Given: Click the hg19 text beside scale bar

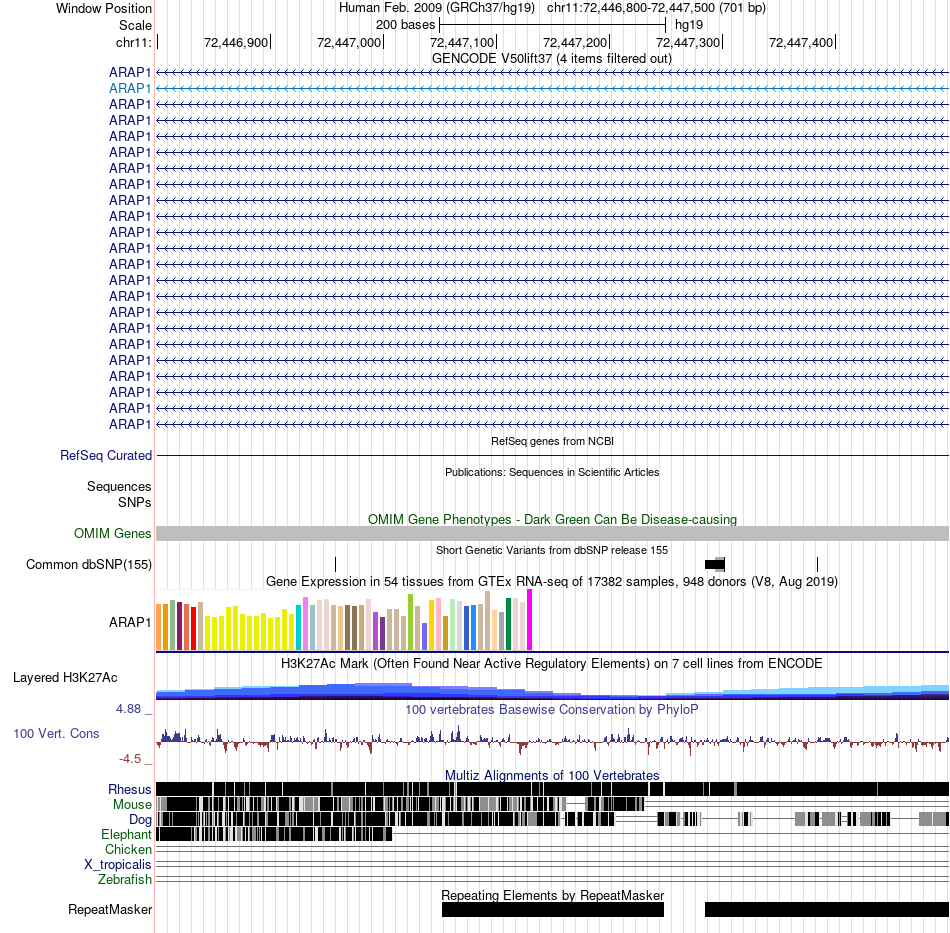Looking at the screenshot, I should click(689, 25).
